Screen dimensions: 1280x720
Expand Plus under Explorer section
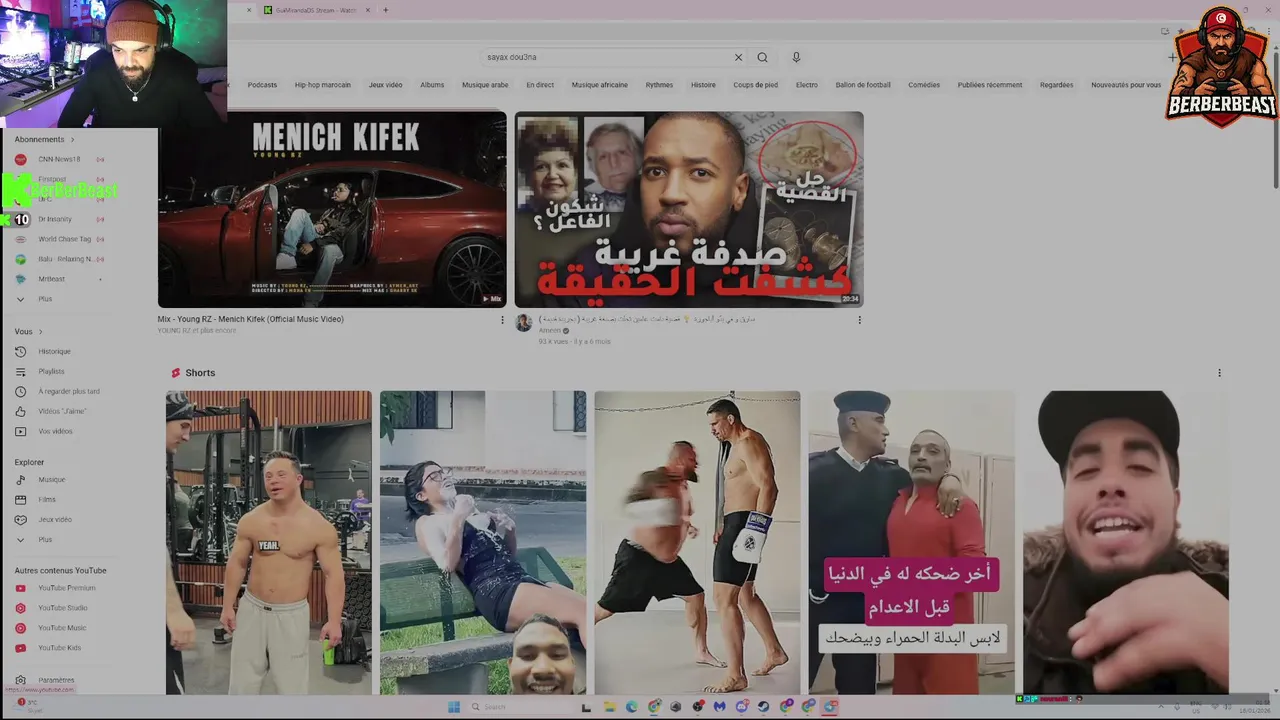(45, 540)
